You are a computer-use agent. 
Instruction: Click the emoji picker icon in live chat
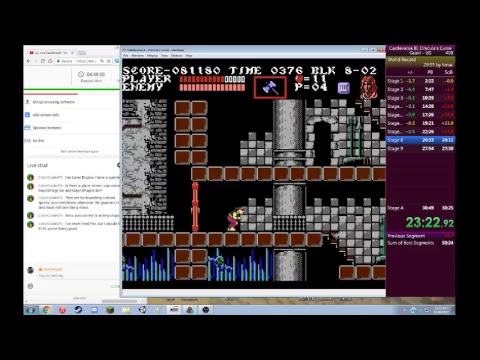click(x=30, y=286)
